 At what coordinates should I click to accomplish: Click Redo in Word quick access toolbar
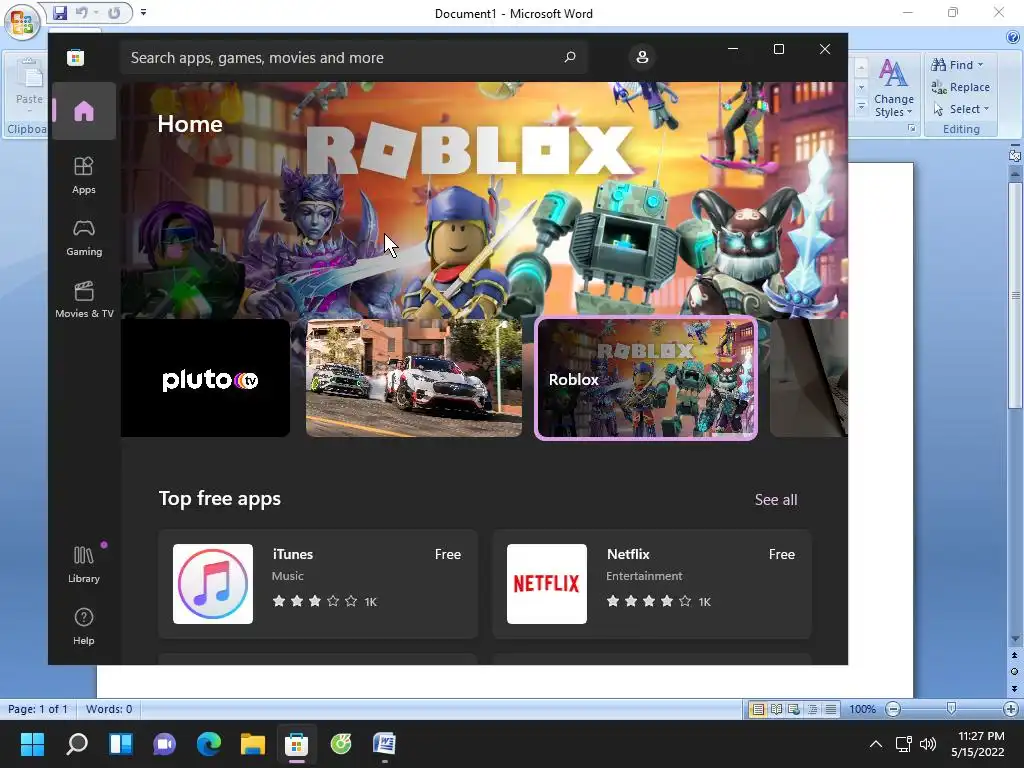pos(114,12)
